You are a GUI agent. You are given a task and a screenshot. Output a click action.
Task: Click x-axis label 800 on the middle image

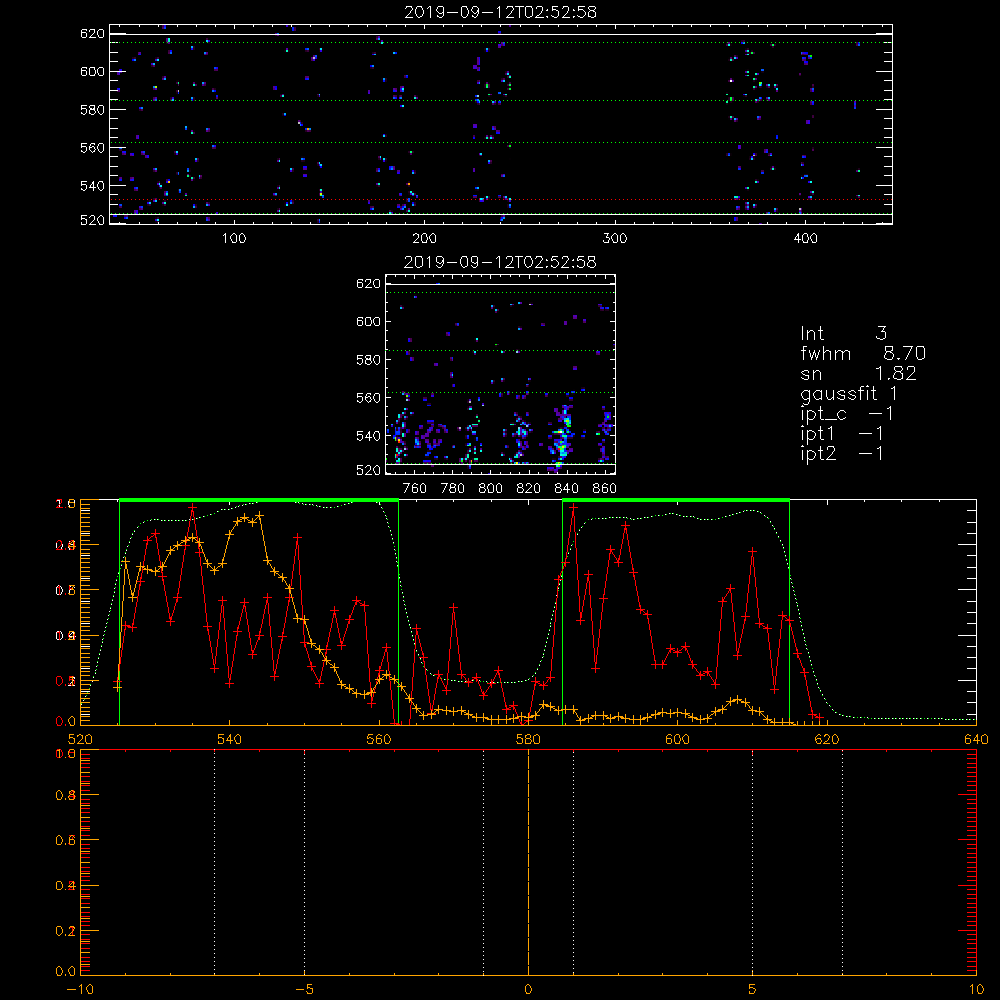pyautogui.click(x=490, y=489)
